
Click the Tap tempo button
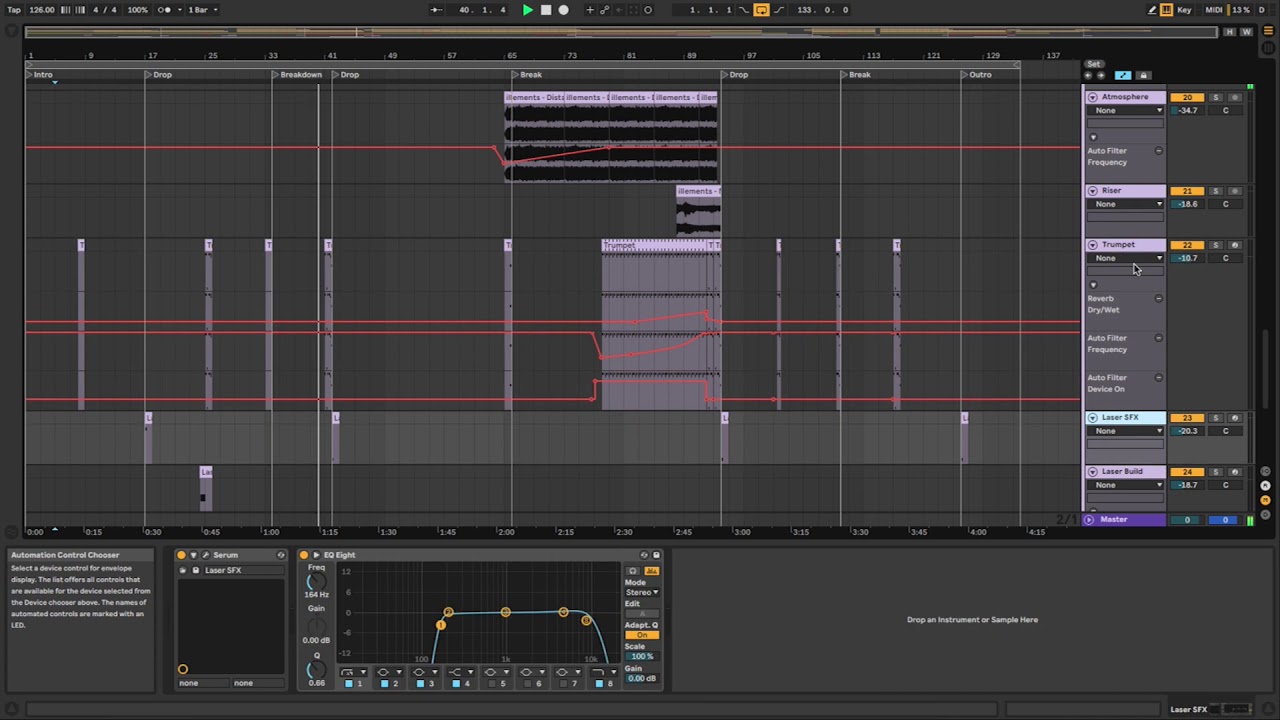pyautogui.click(x=14, y=10)
